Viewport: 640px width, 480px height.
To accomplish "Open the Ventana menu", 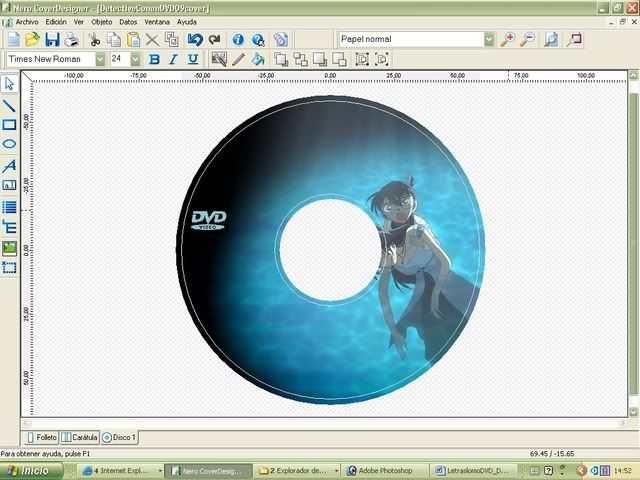I will click(x=157, y=22).
